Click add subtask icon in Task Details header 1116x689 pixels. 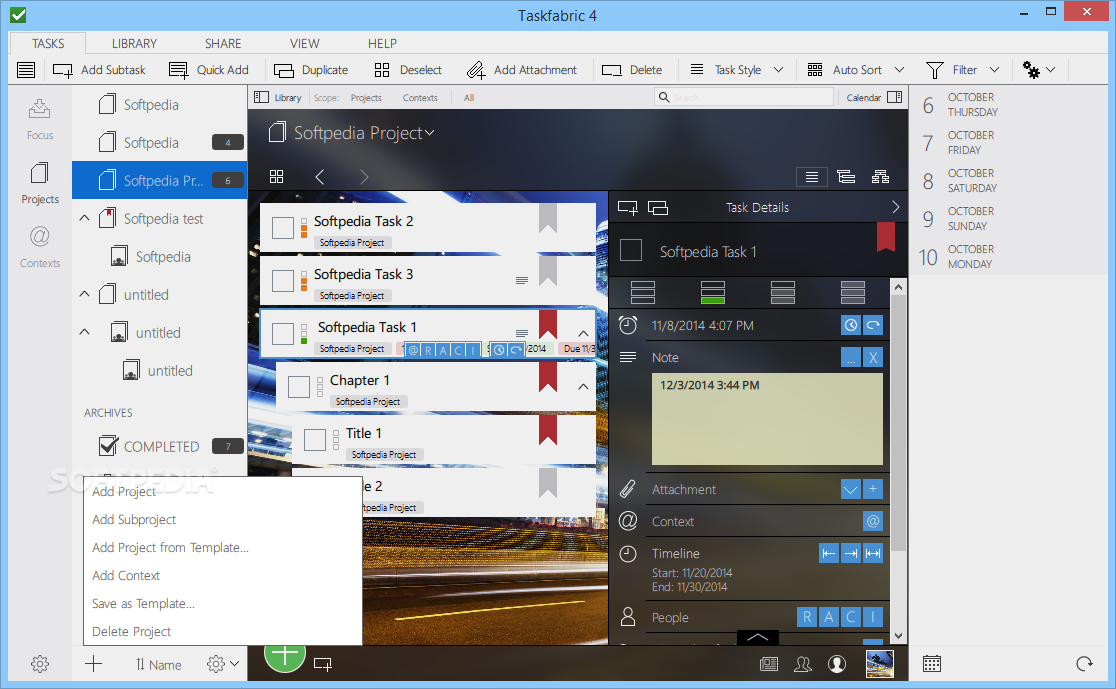tap(628, 208)
